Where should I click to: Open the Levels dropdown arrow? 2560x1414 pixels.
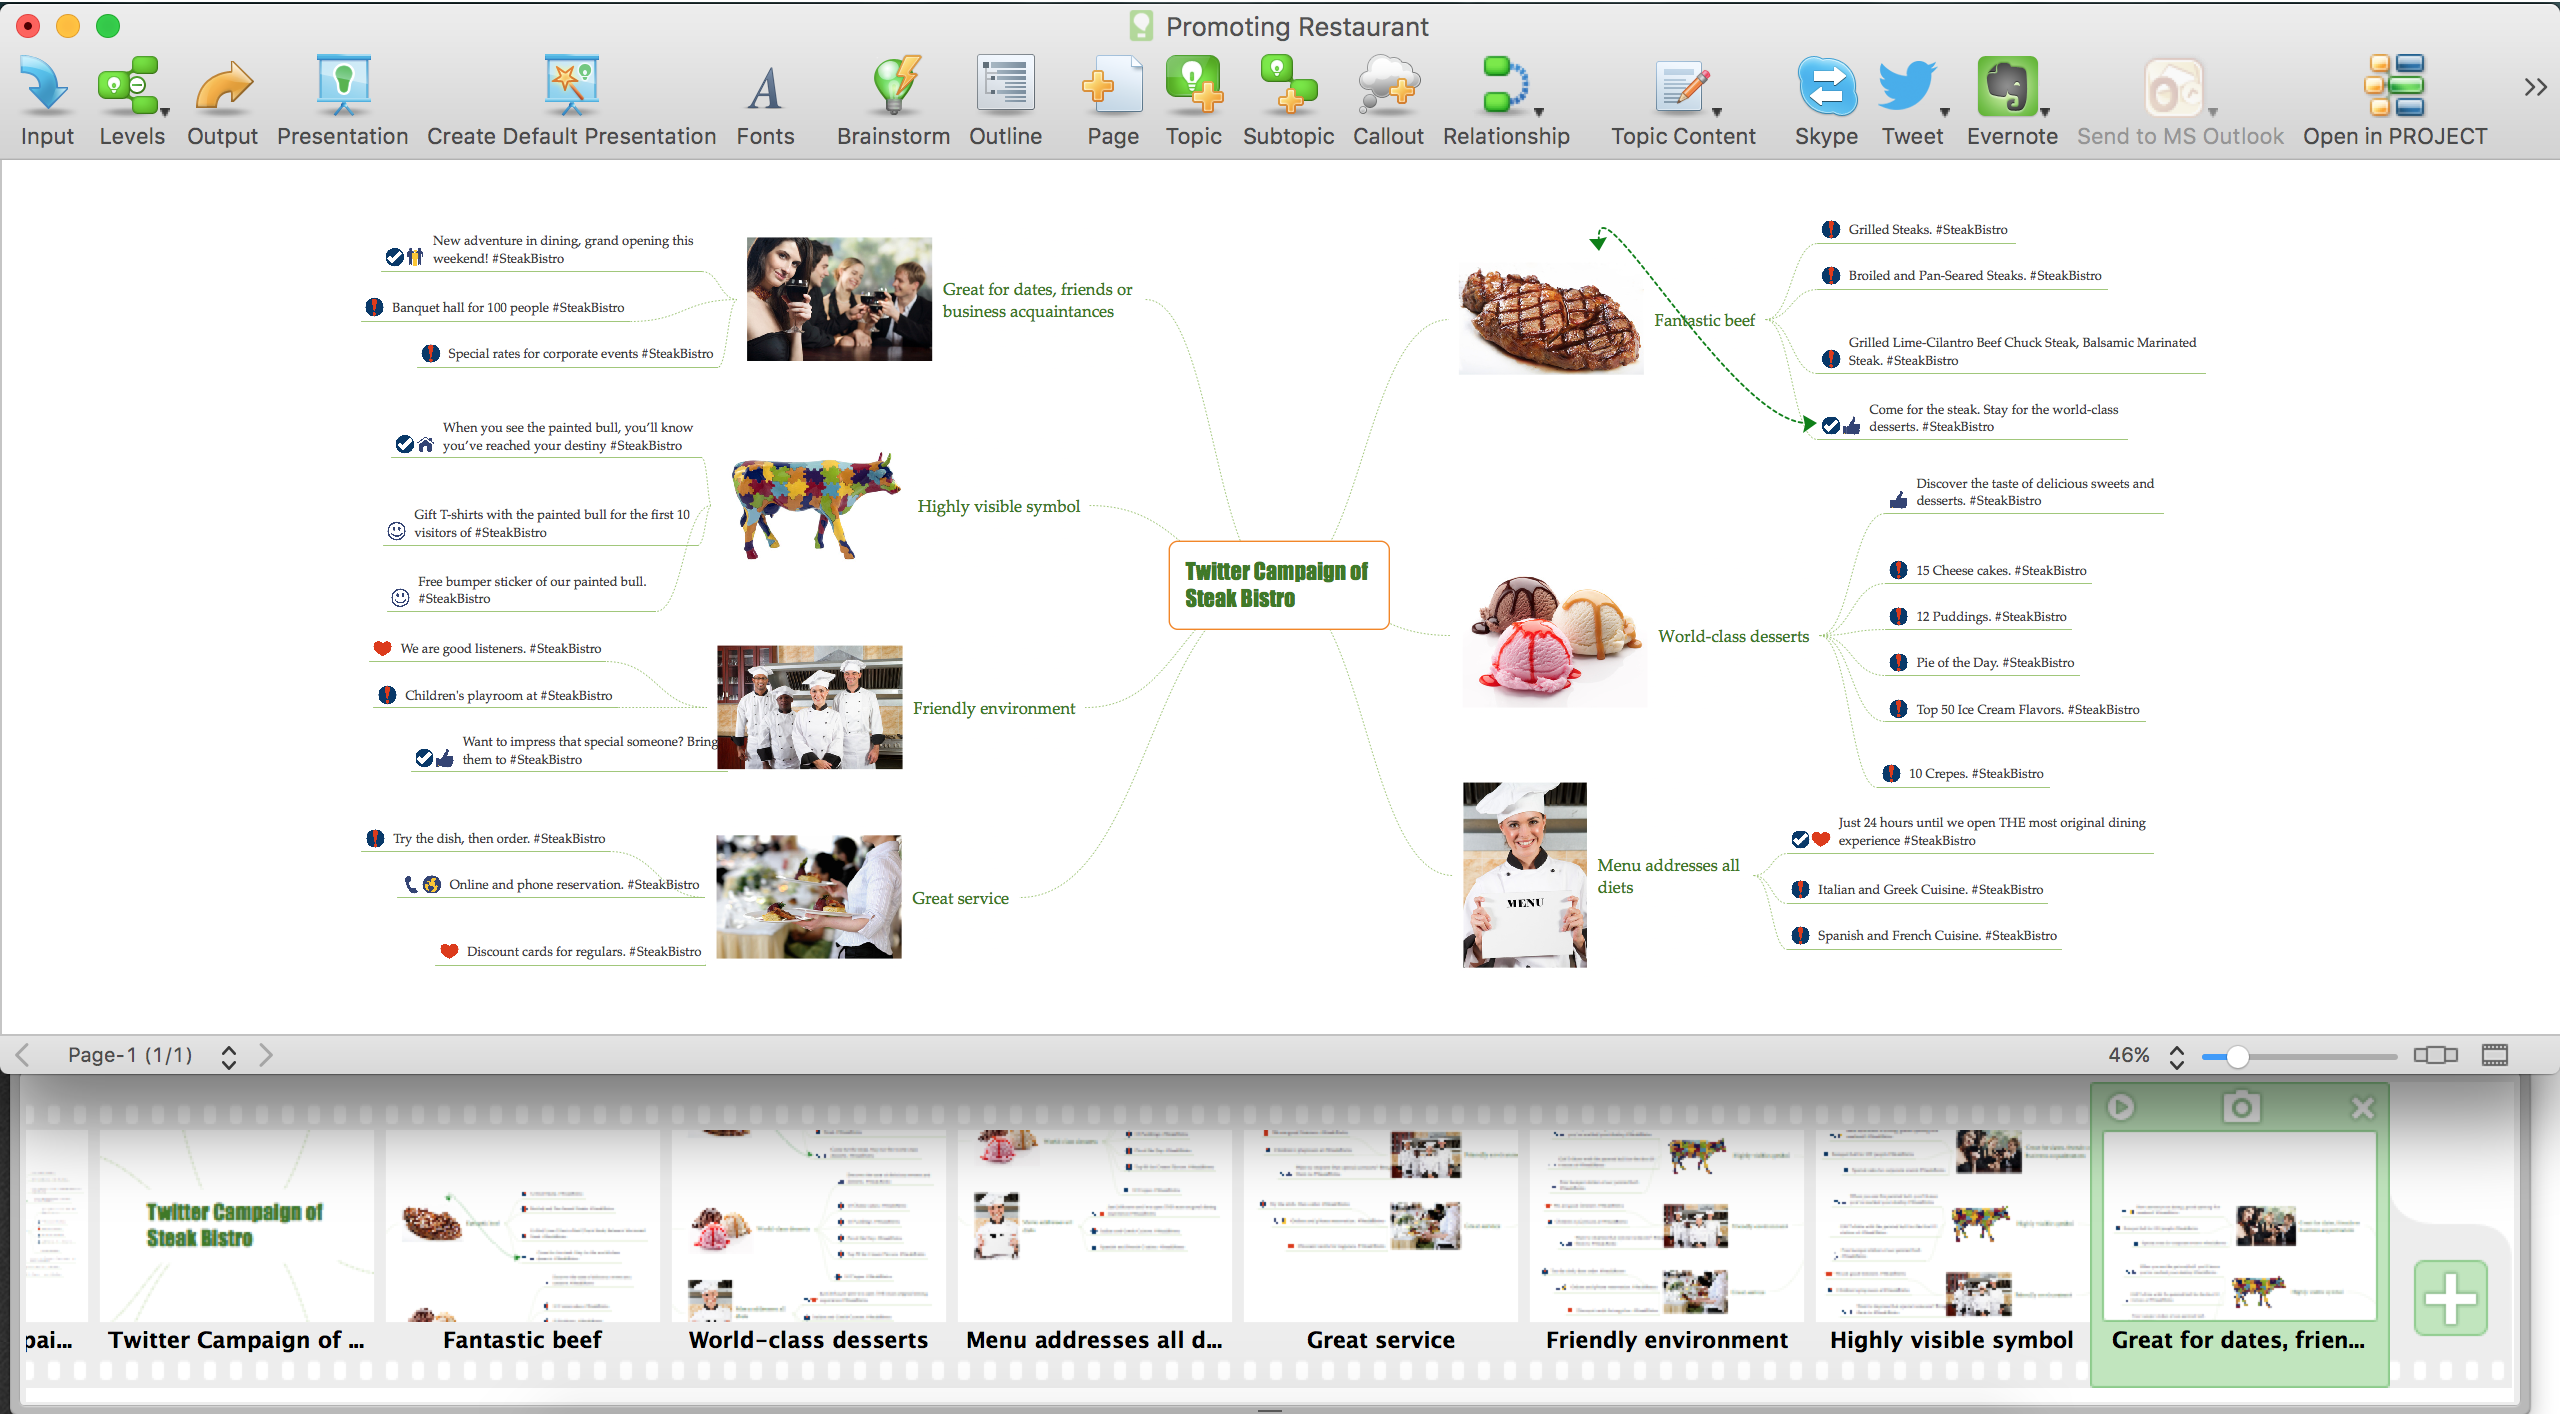(165, 112)
